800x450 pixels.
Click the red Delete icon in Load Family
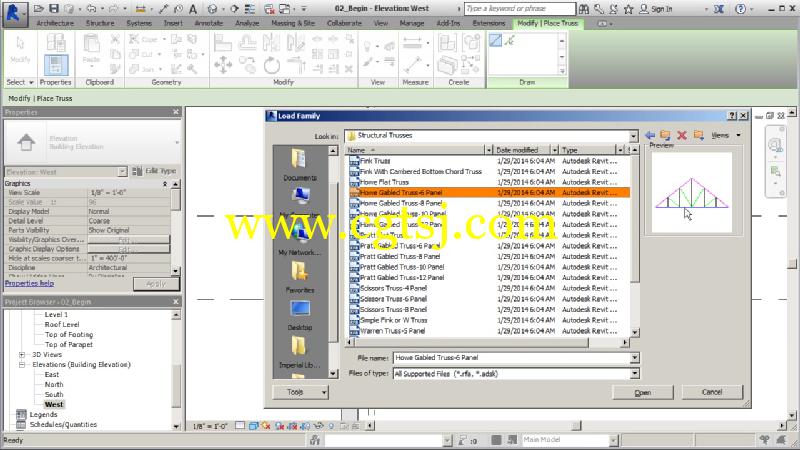[682, 135]
